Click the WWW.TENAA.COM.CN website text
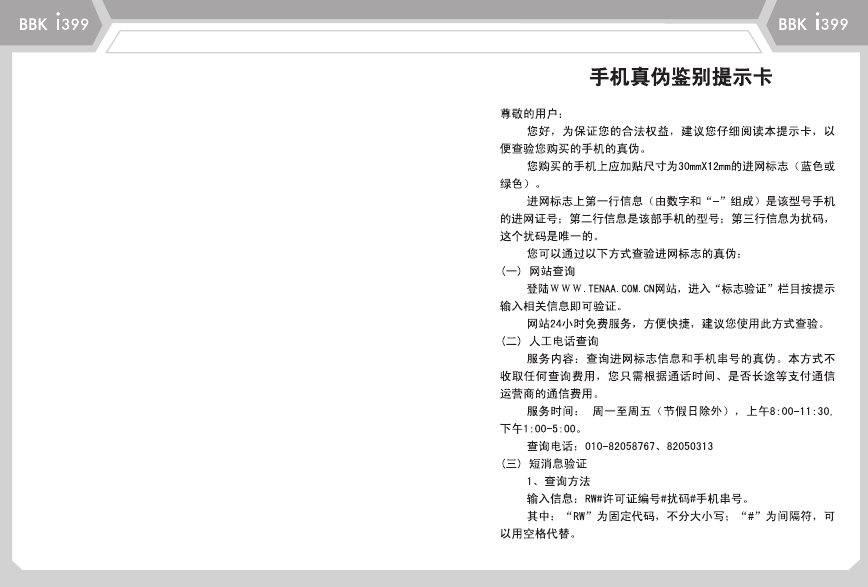 click(x=603, y=289)
